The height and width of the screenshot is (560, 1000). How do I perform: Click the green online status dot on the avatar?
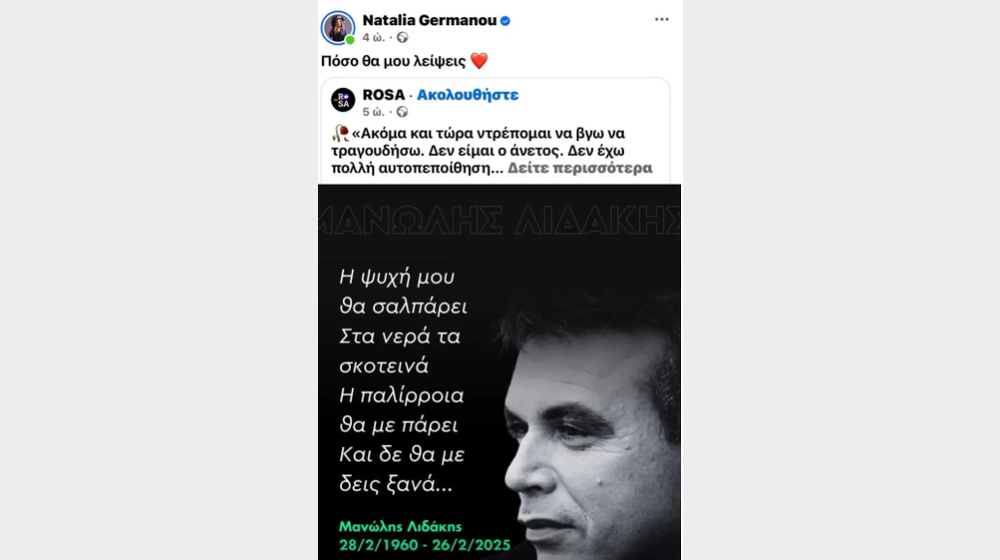pos(349,40)
